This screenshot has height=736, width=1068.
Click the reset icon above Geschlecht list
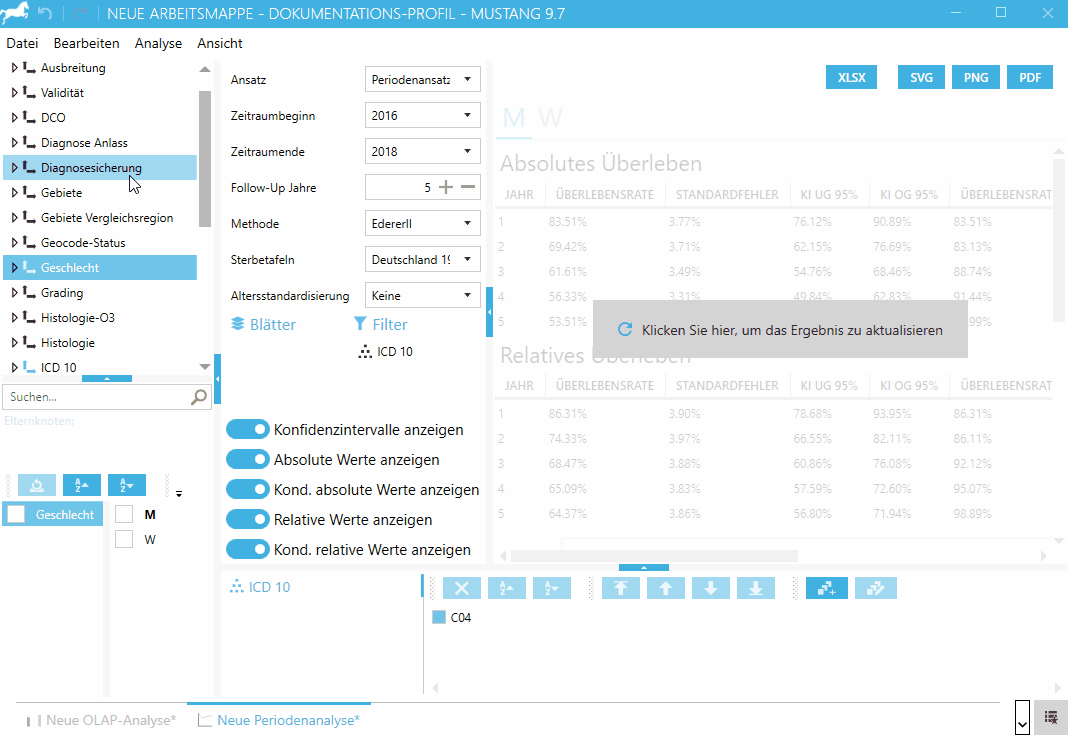[37, 485]
